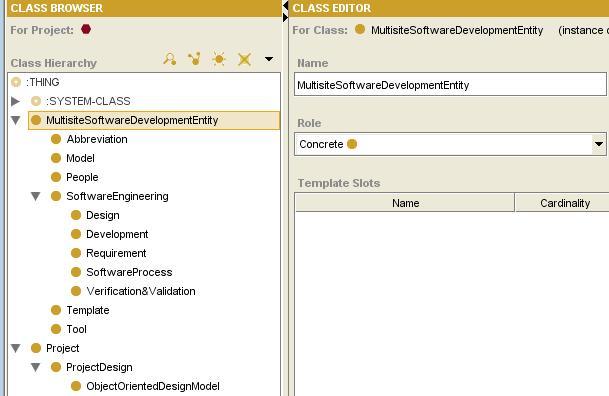This screenshot has width=609, height=396.
Task: Expand the panel using the right-pointing splitter arrow
Action: (x=285, y=17)
